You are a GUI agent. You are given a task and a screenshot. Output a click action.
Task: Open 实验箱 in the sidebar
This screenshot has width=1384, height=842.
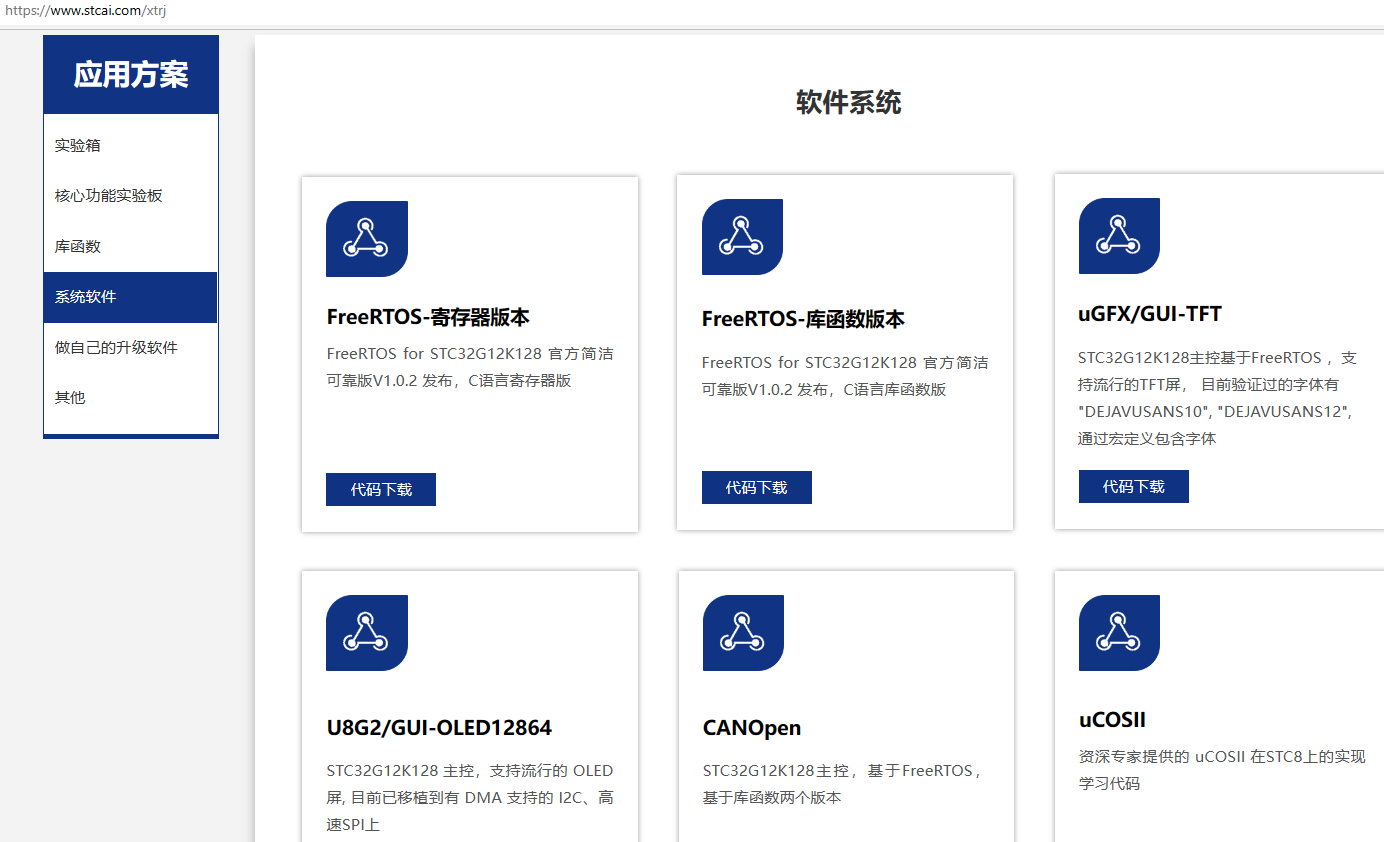pos(130,145)
